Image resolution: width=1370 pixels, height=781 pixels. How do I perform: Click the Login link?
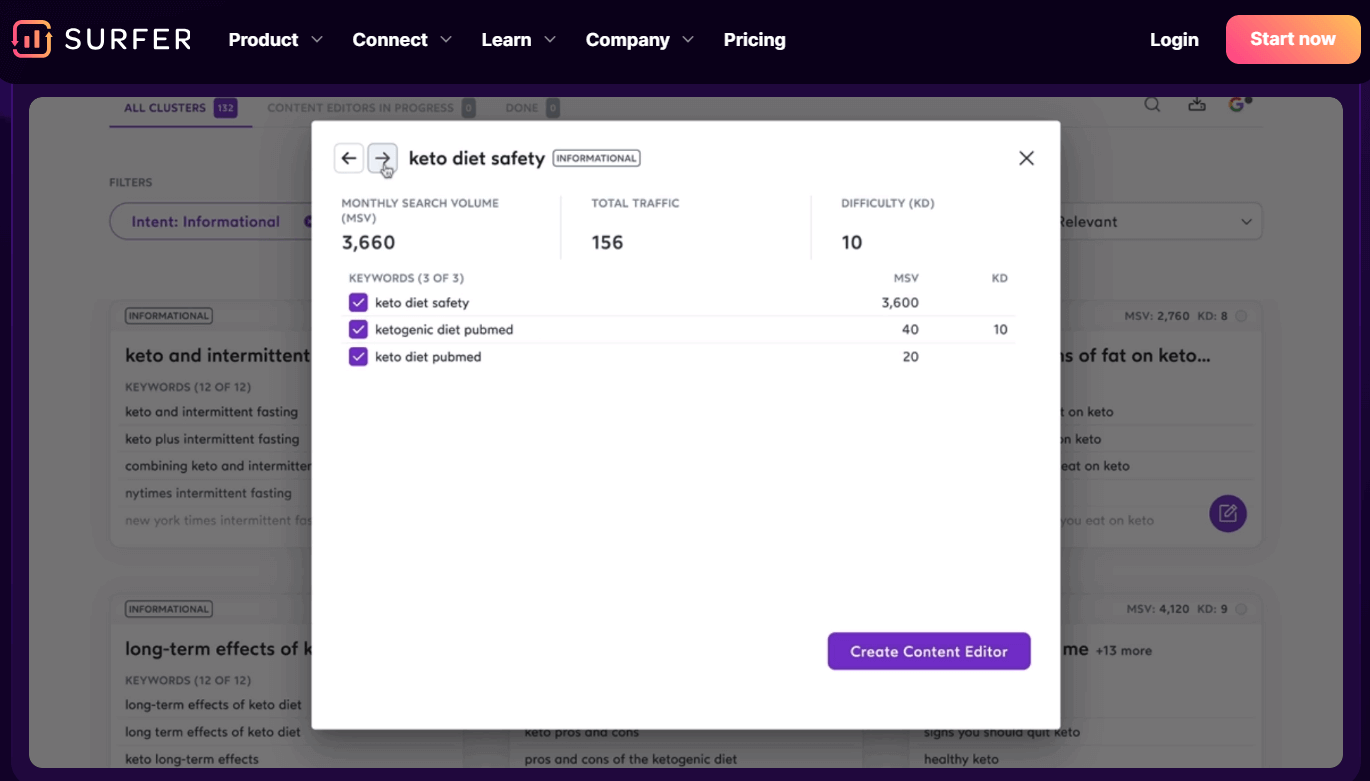pos(1174,40)
